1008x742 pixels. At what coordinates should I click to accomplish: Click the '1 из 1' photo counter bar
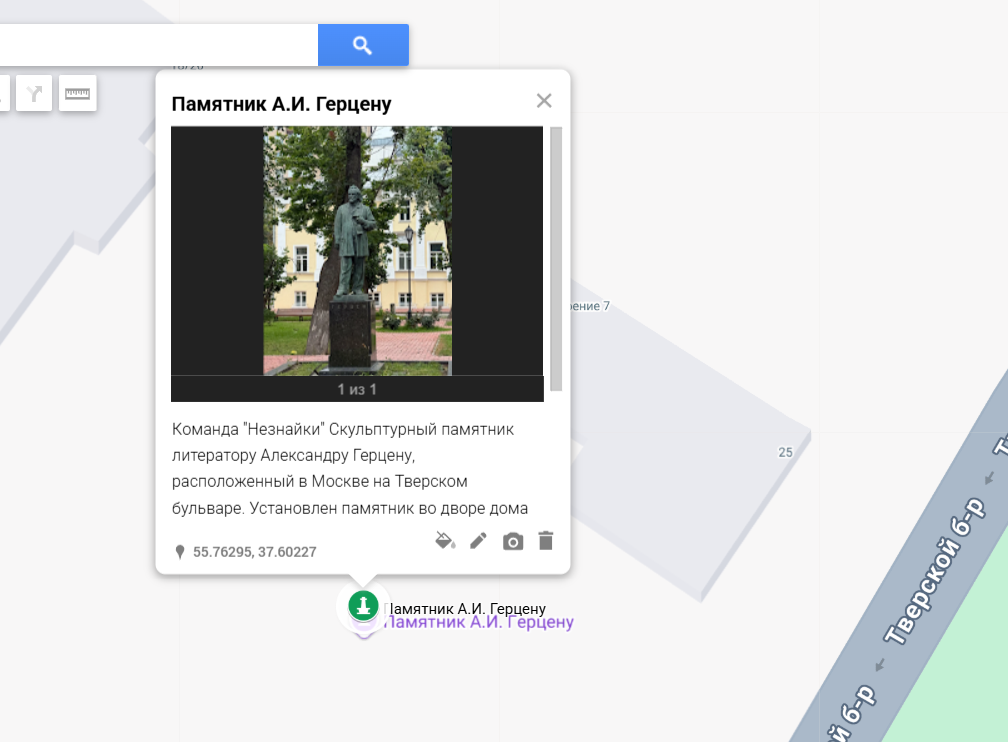point(357,389)
